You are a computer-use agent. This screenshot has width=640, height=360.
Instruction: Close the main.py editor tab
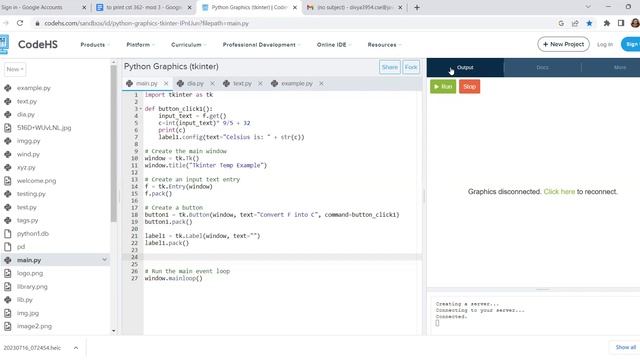pos(166,83)
